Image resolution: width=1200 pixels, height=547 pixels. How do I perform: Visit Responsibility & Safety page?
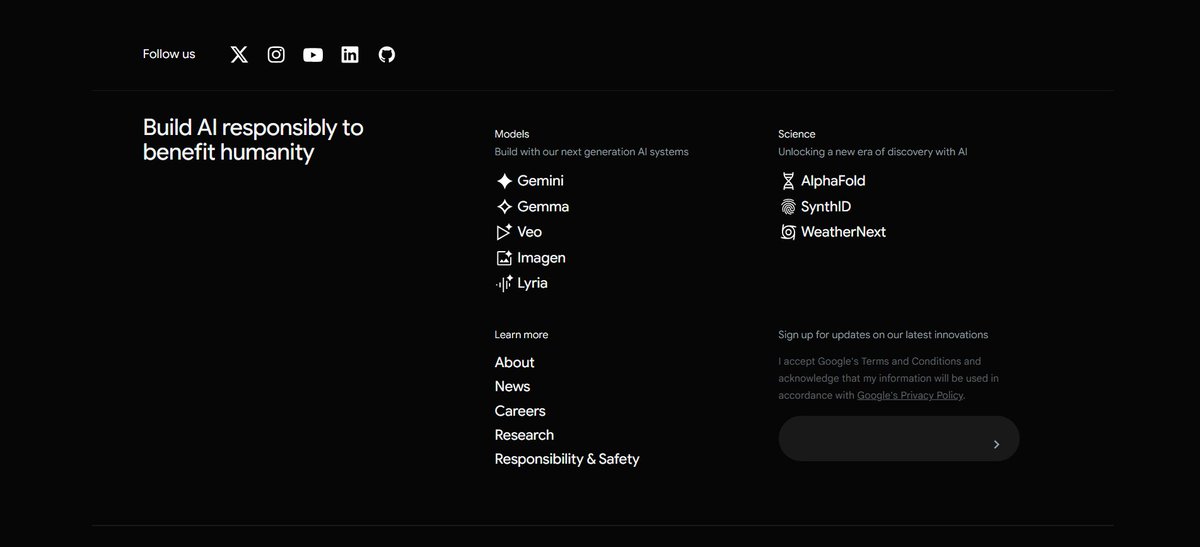[567, 459]
